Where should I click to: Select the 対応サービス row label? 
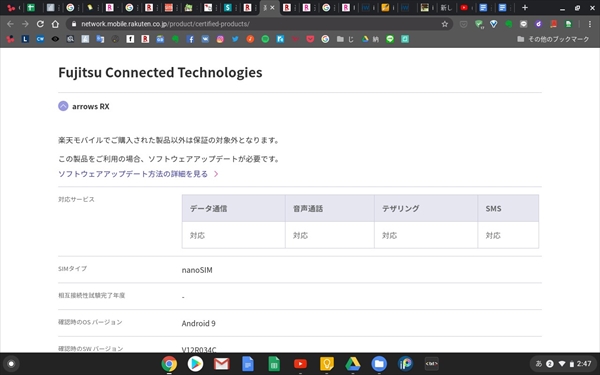click(76, 199)
